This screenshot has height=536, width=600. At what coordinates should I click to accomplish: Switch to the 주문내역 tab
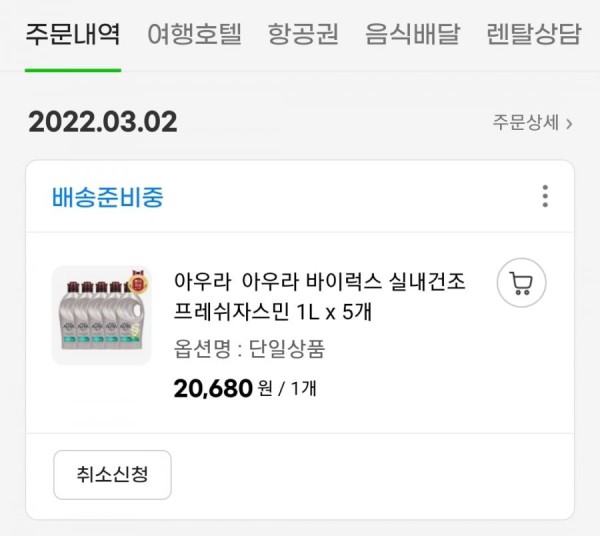(x=73, y=34)
